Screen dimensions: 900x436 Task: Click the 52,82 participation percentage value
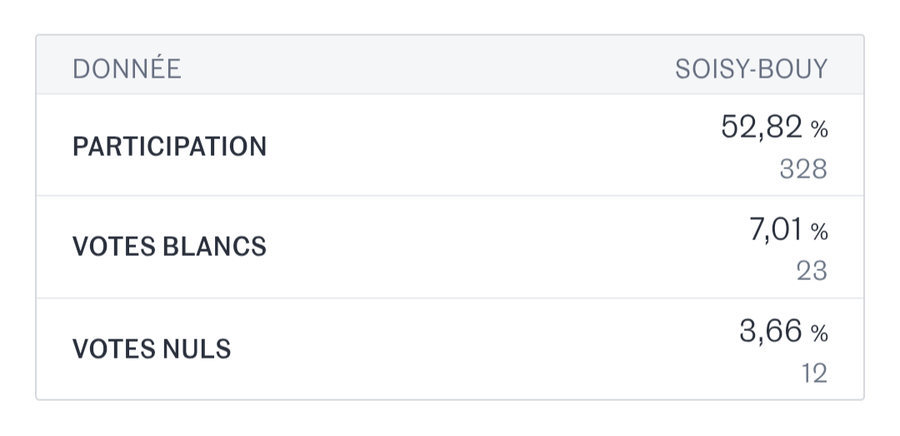click(762, 127)
